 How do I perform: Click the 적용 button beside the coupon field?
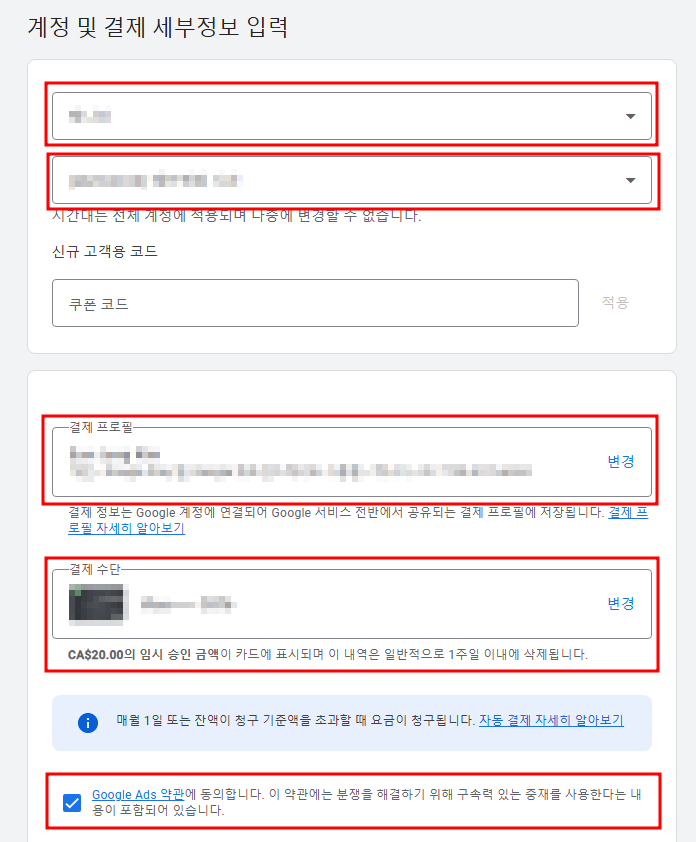tap(615, 302)
